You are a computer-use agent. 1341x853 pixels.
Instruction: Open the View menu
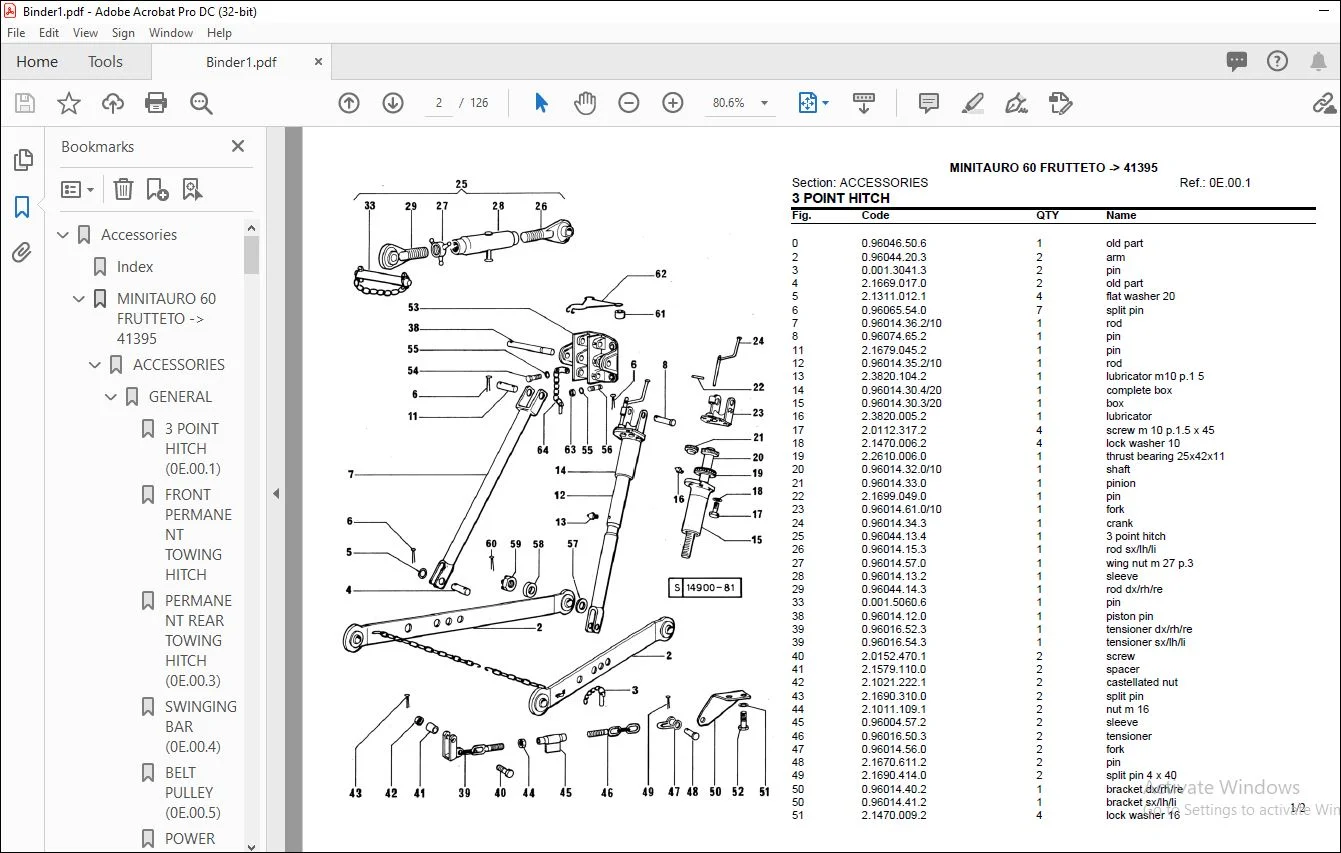tap(86, 33)
